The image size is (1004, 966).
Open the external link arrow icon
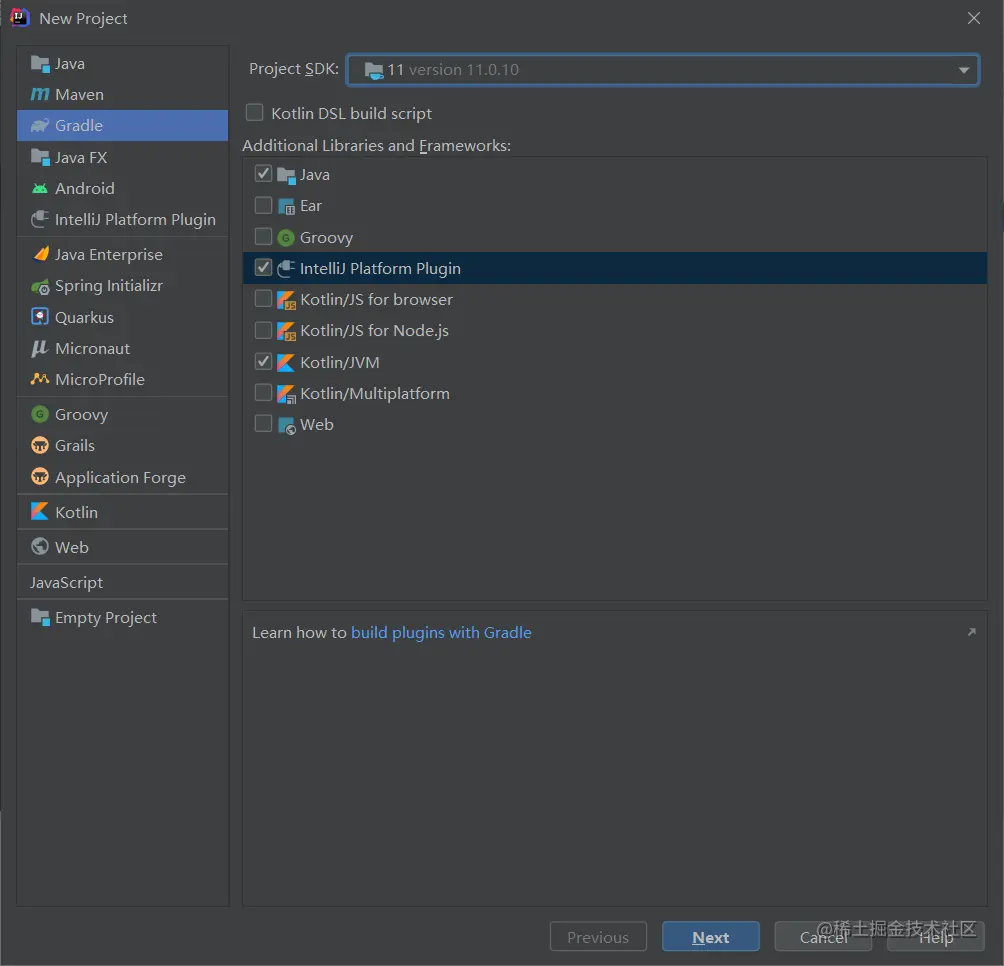[x=971, y=632]
